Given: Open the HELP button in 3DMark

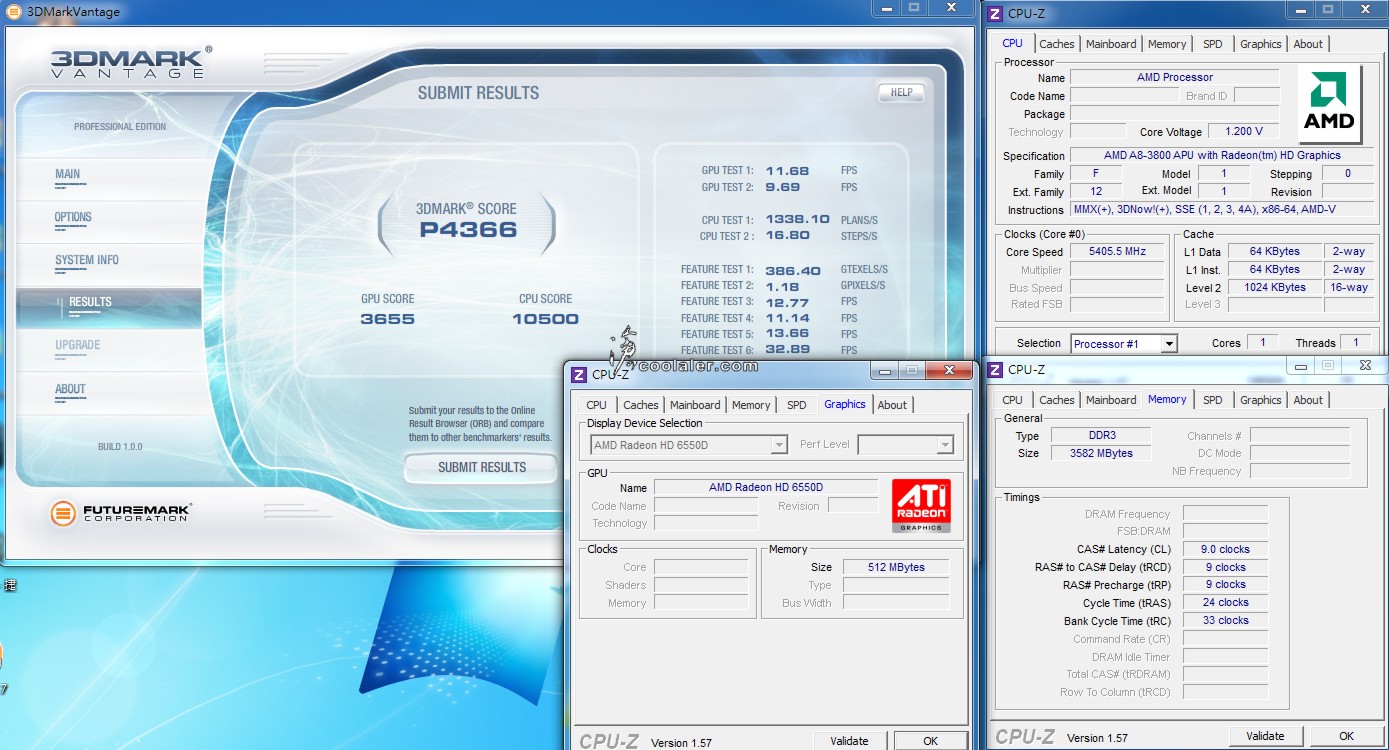Looking at the screenshot, I should [901, 92].
